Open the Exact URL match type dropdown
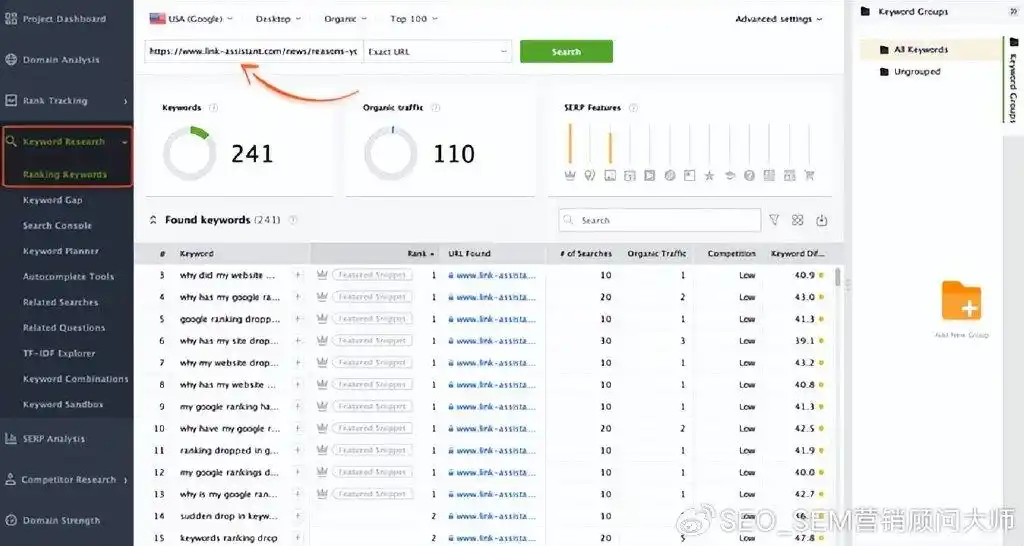 click(438, 51)
